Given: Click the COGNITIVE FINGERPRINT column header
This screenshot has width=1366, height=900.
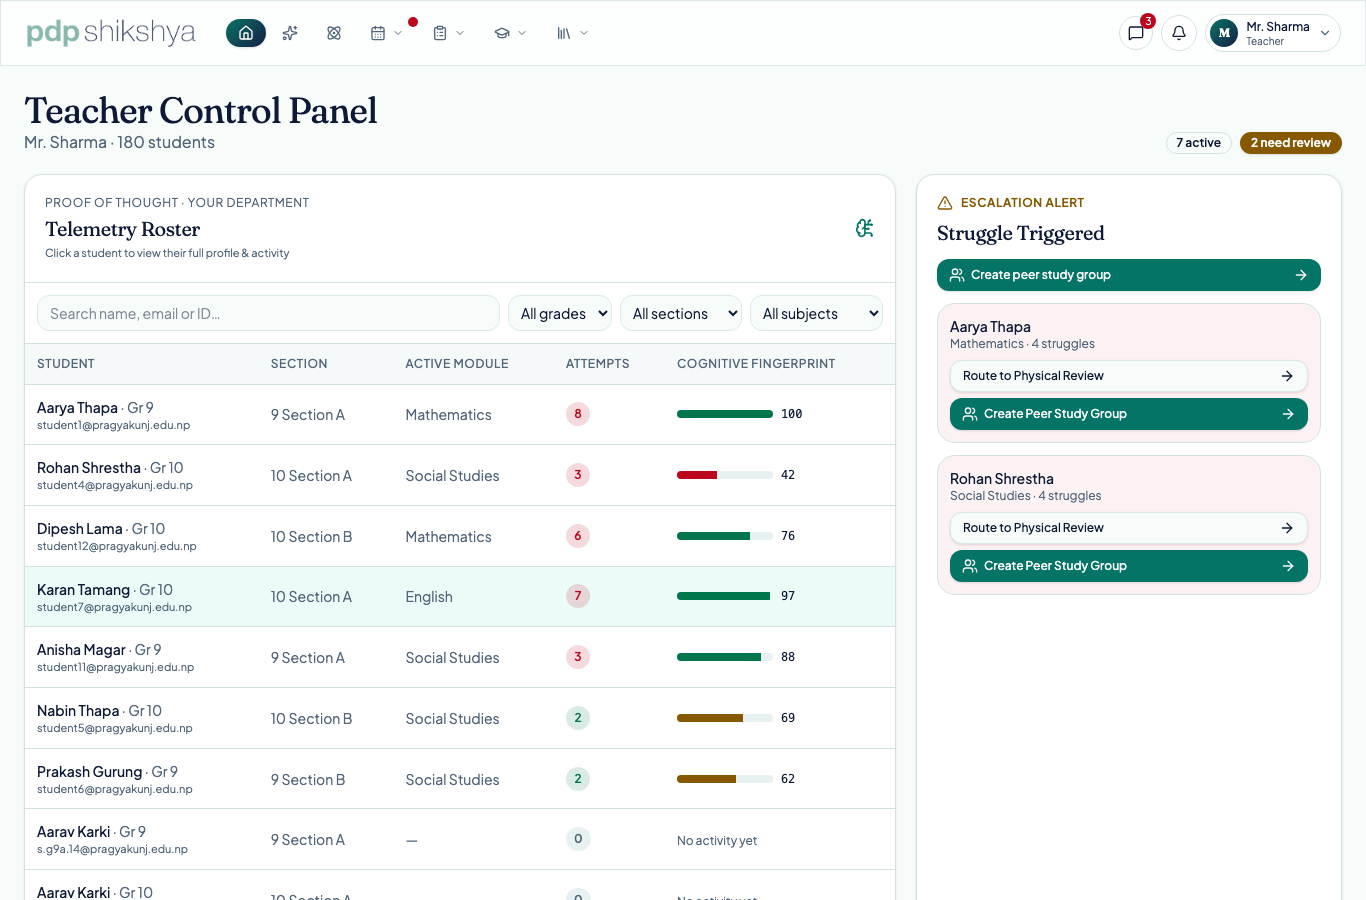Looking at the screenshot, I should click(x=756, y=364).
